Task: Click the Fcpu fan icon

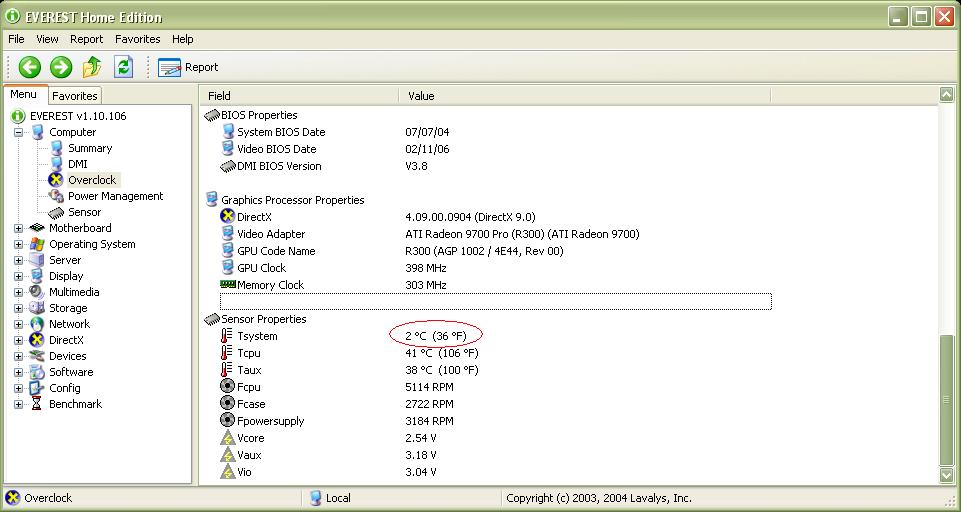Action: pyautogui.click(x=227, y=387)
